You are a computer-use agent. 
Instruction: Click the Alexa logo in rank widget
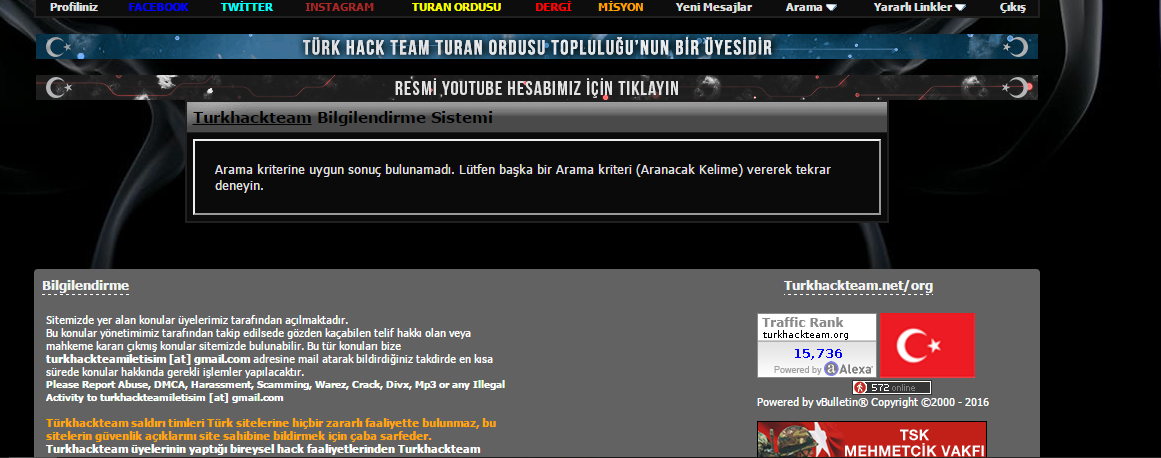pyautogui.click(x=849, y=368)
